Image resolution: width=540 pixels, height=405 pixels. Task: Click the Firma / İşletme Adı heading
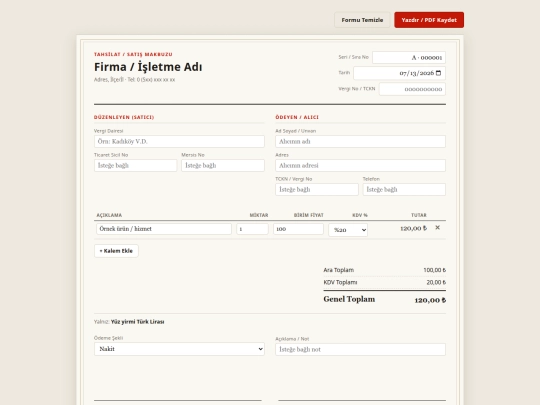click(148, 67)
